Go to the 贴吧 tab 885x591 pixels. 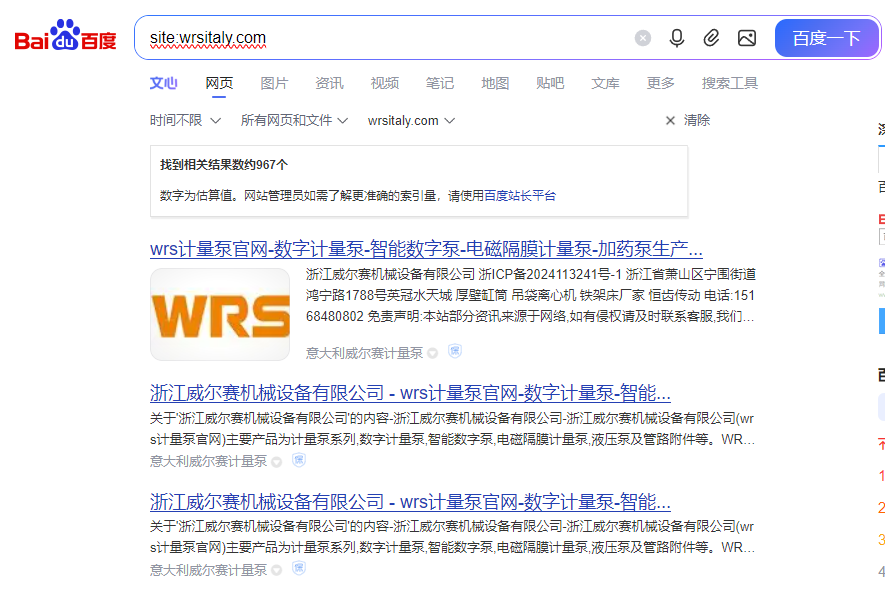click(x=550, y=83)
